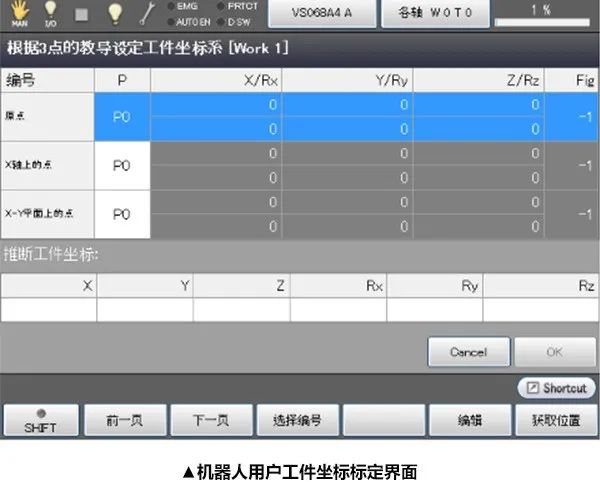Click the D-SW status indicator

coord(235,20)
